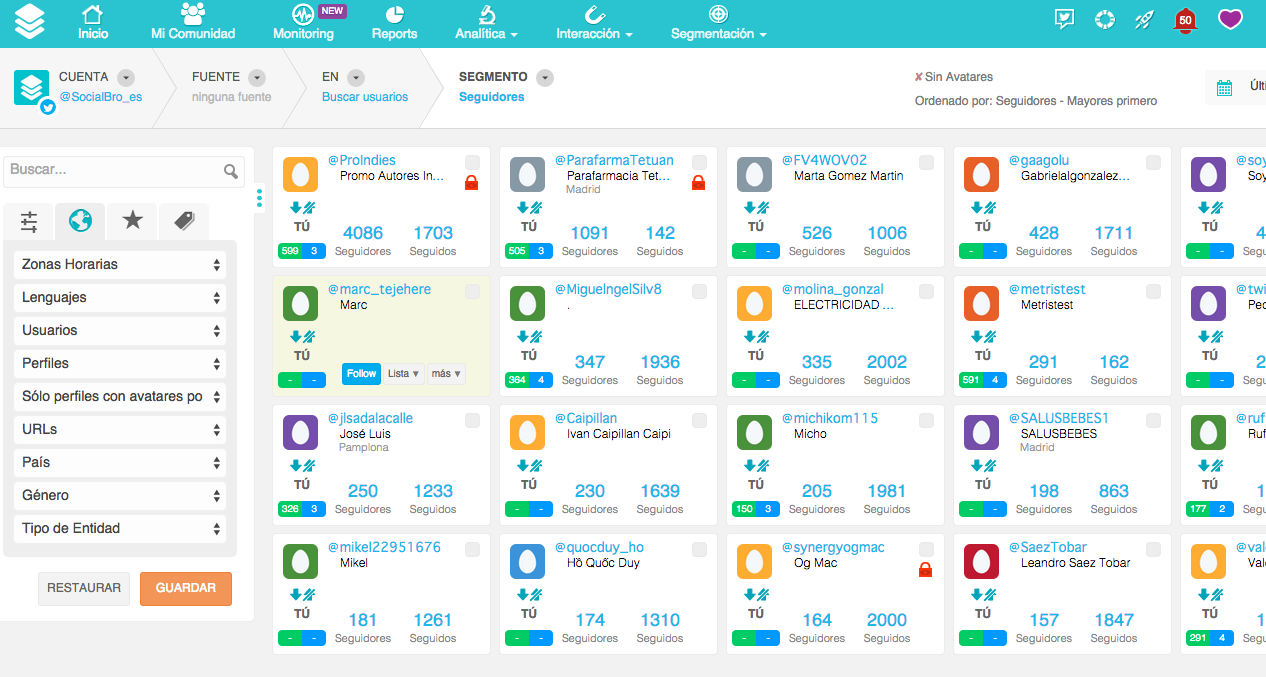Click Seguidores segment link

(x=491, y=97)
